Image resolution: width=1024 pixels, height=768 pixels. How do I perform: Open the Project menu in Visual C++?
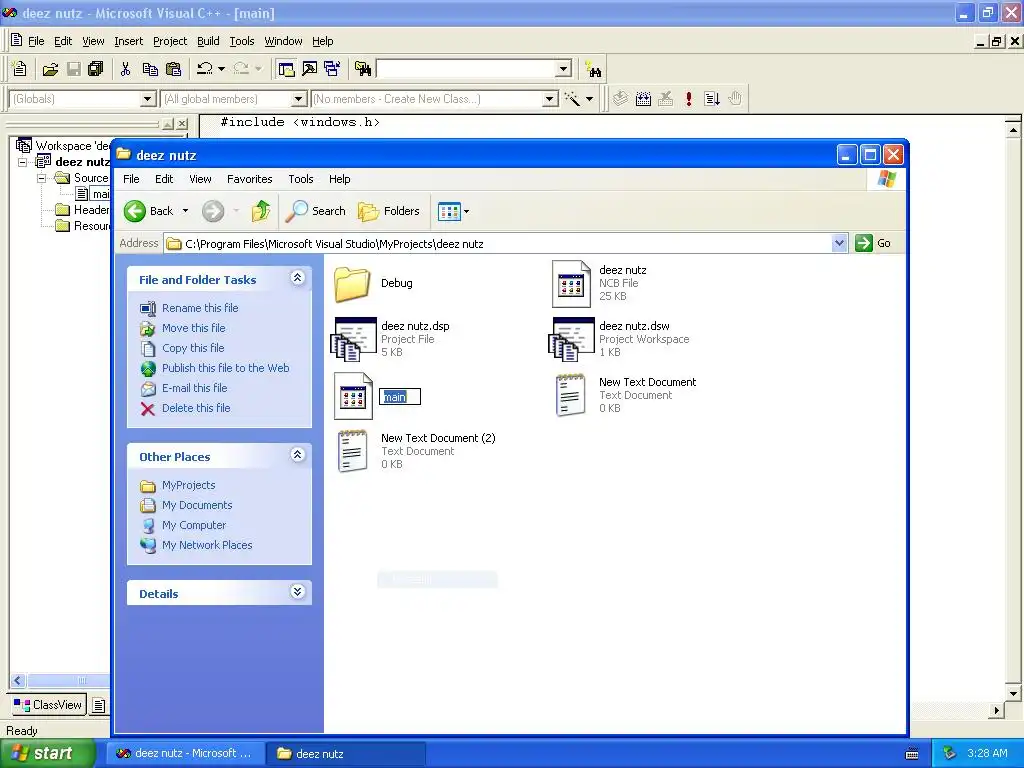[170, 41]
